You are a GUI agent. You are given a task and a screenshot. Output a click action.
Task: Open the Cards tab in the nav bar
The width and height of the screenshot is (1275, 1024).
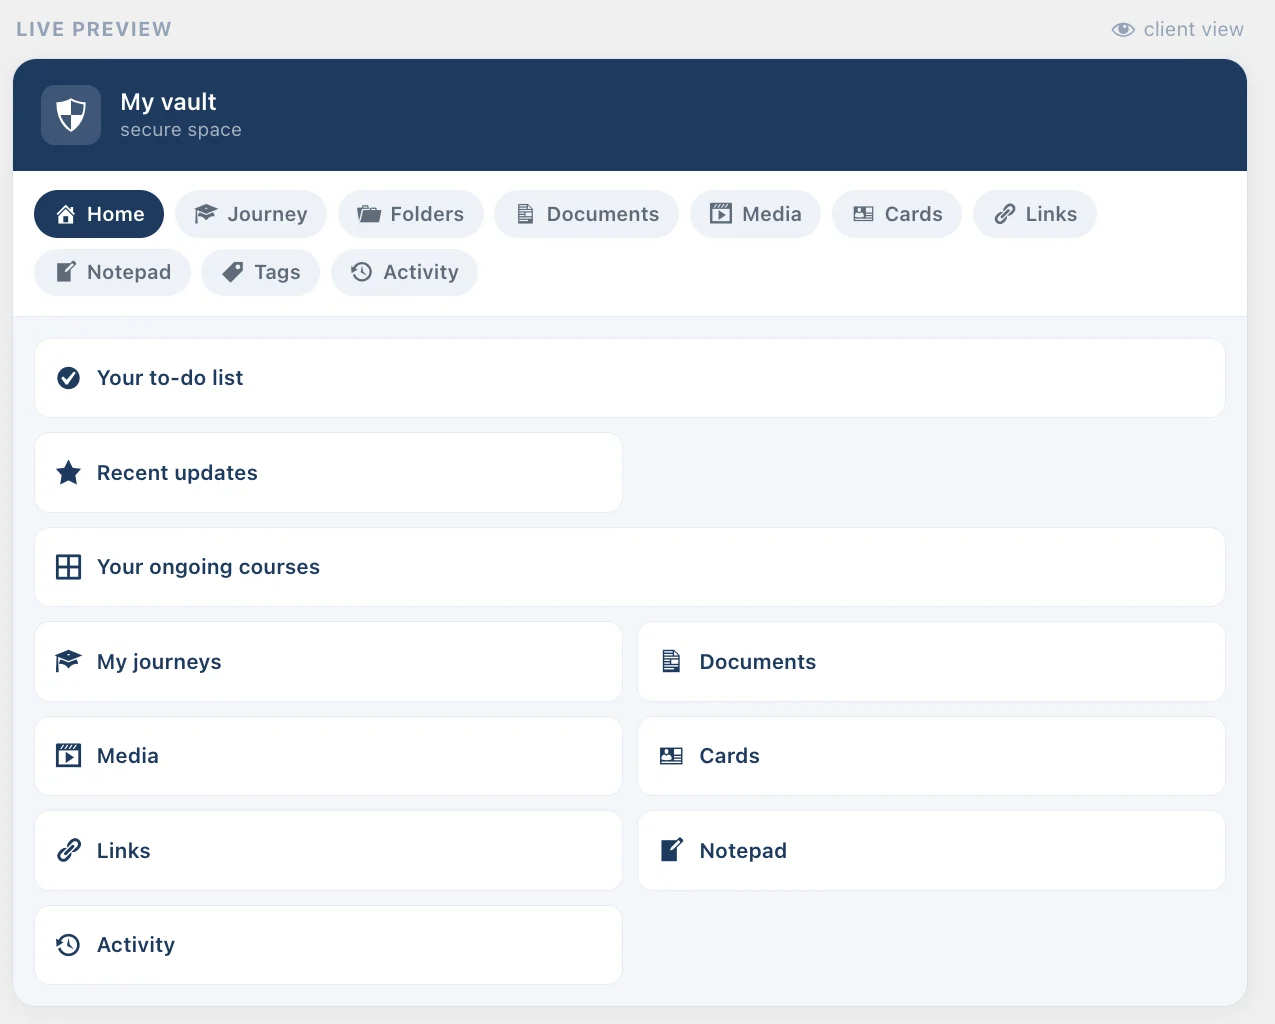click(897, 214)
